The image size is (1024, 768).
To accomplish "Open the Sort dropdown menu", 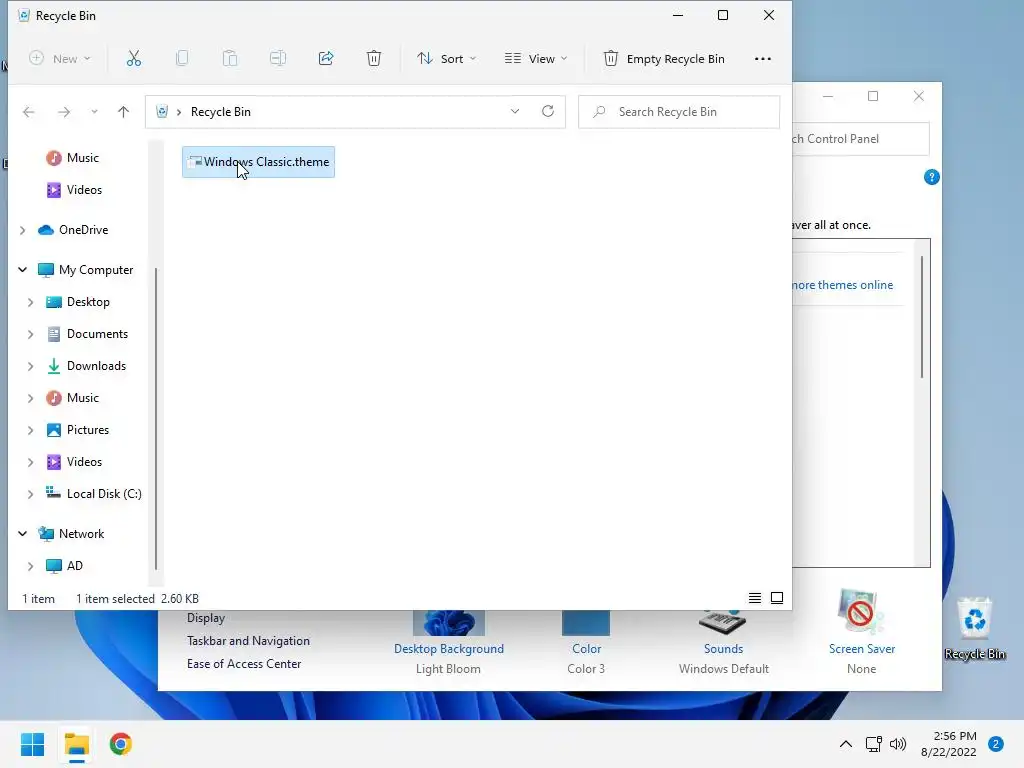I will pos(447,59).
